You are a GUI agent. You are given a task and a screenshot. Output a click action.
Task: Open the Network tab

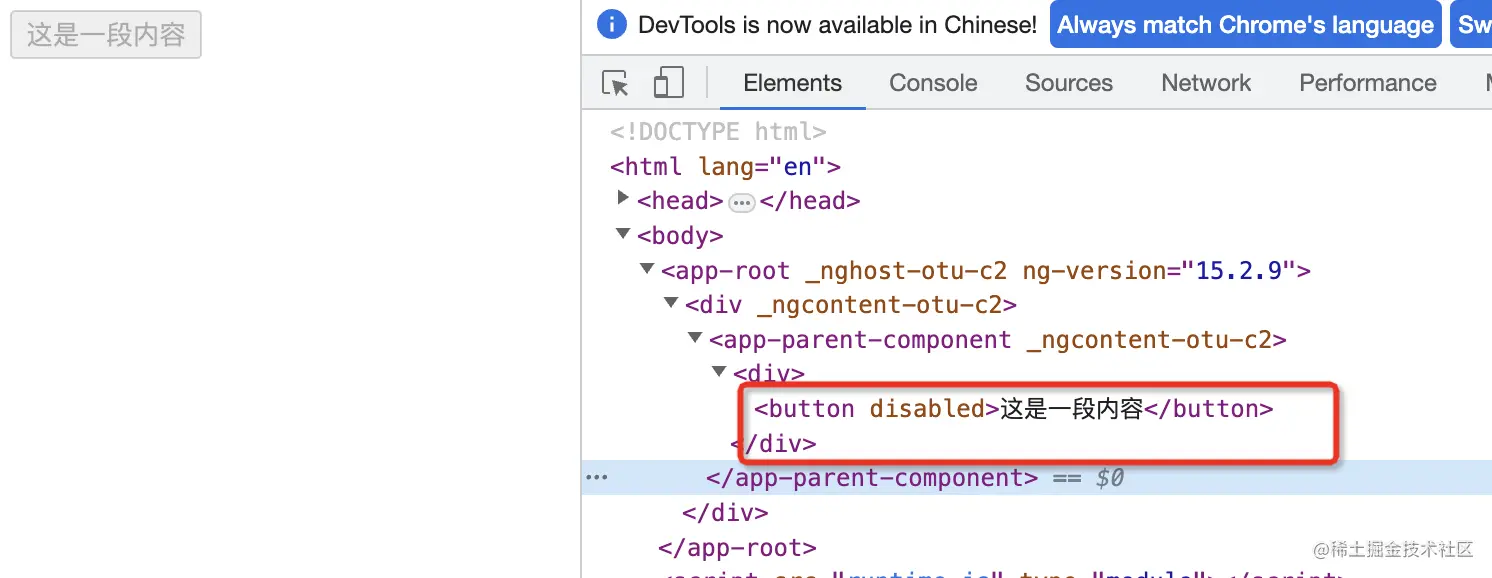click(x=1206, y=83)
